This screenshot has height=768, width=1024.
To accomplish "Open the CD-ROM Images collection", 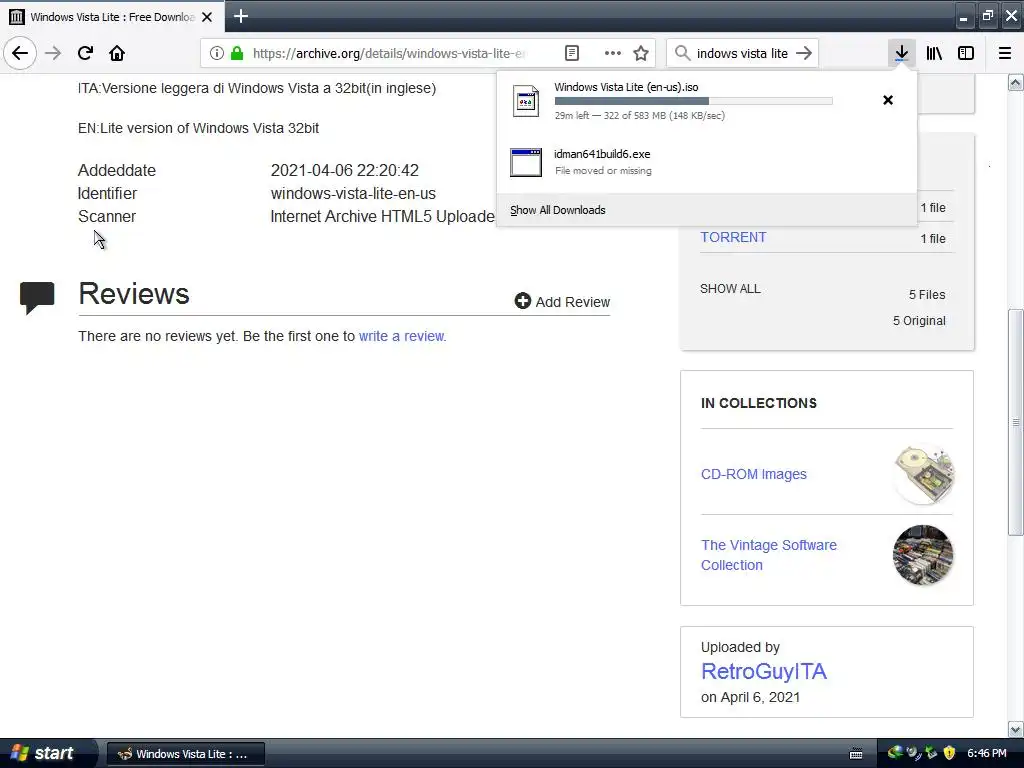I will click(754, 474).
